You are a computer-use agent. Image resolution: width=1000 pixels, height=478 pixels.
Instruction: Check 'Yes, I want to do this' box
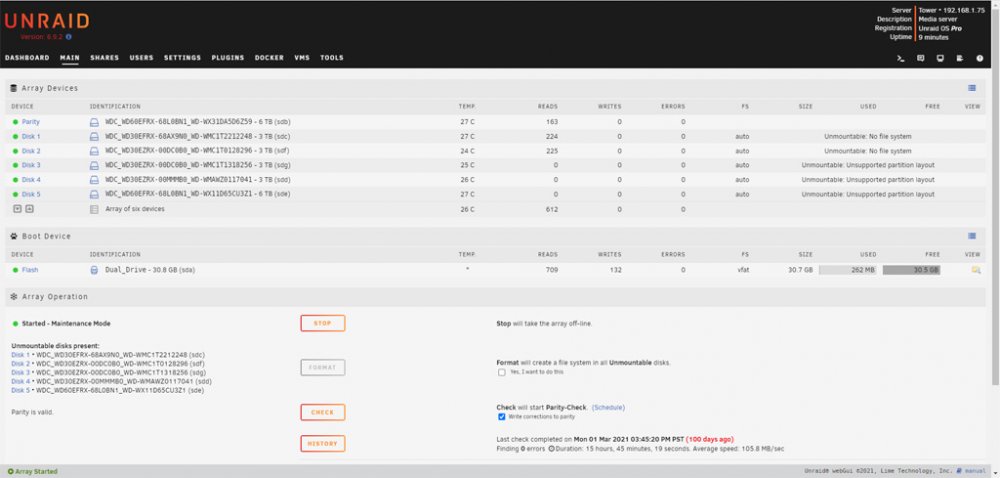pyautogui.click(x=501, y=372)
